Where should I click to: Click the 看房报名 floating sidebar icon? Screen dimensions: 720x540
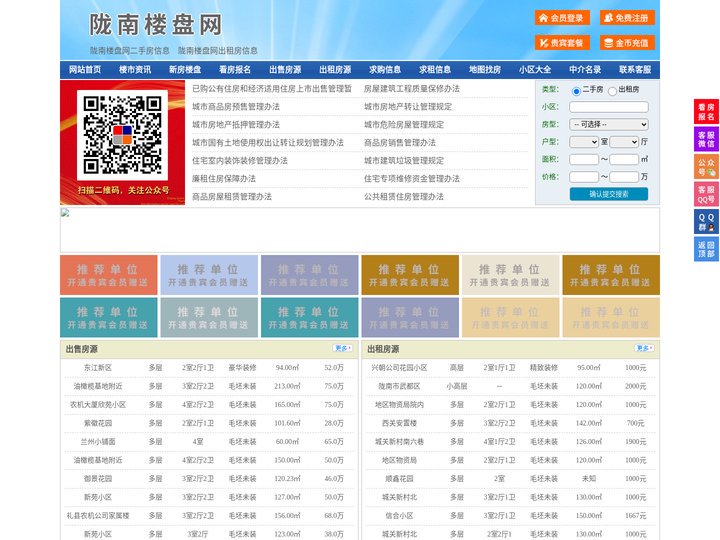(x=706, y=112)
